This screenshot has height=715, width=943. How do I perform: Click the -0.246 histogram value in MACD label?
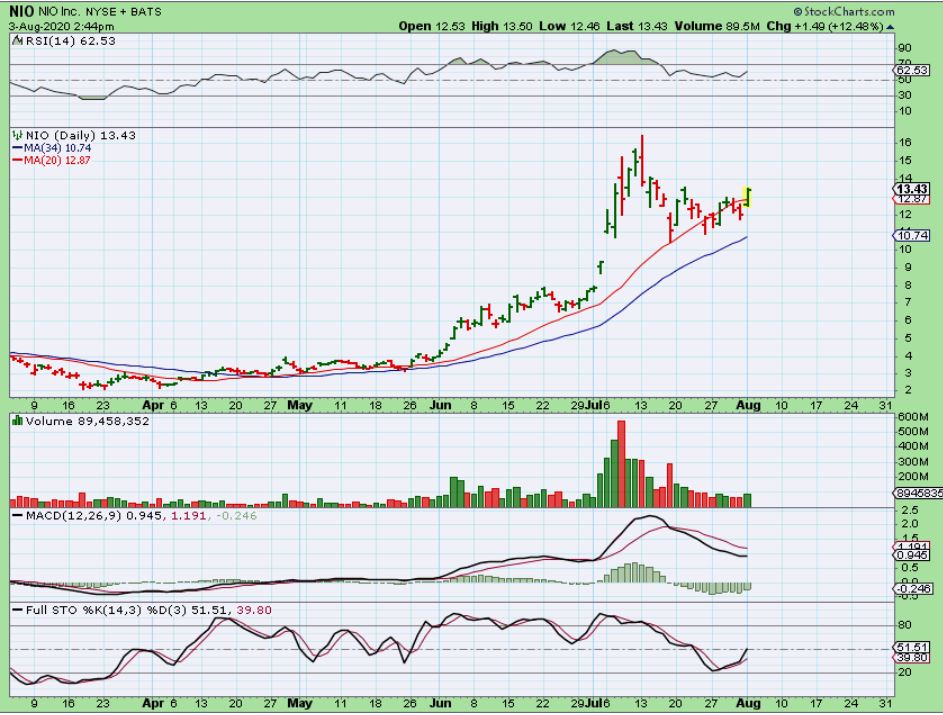[x=236, y=516]
